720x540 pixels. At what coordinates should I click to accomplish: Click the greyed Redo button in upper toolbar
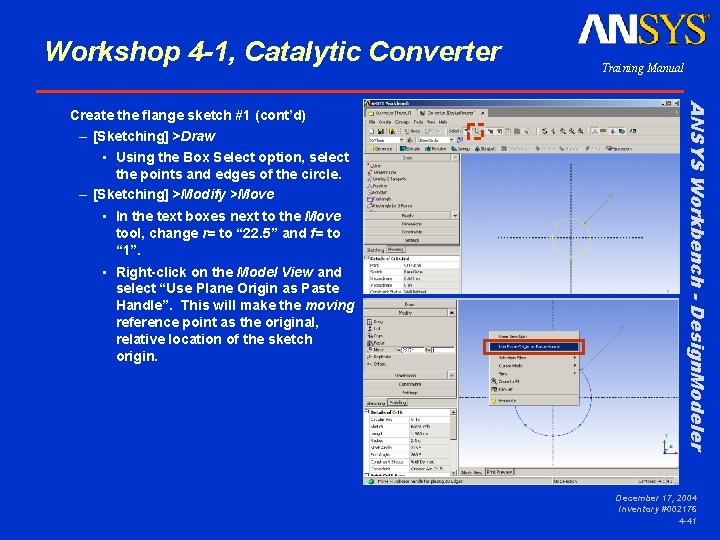point(433,131)
